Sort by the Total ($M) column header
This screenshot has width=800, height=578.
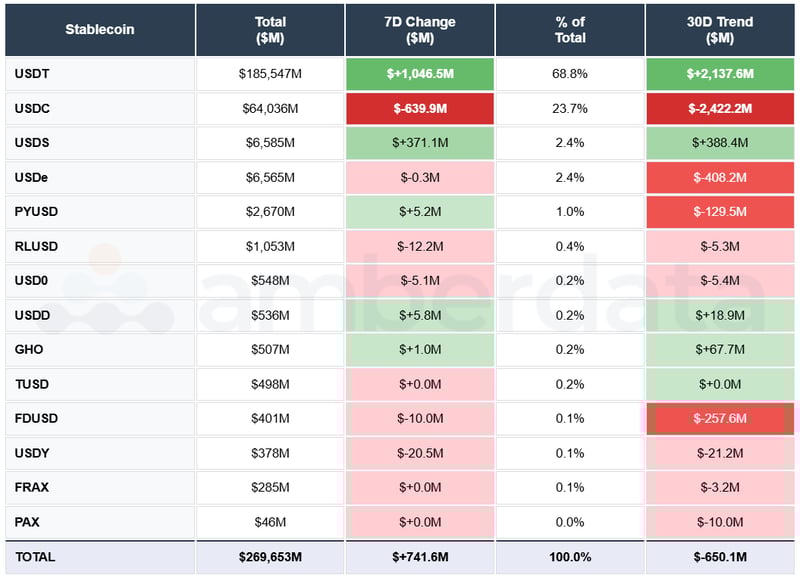[270, 30]
